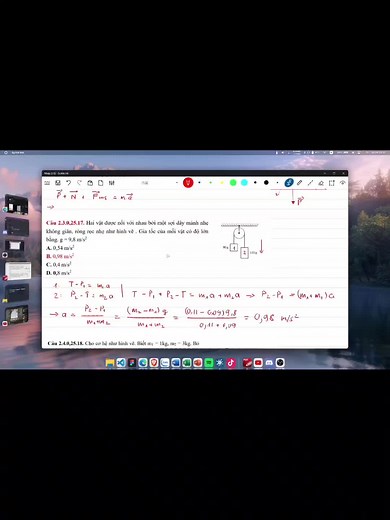Redo the last undone stroke
390x520 pixels.
point(79,183)
